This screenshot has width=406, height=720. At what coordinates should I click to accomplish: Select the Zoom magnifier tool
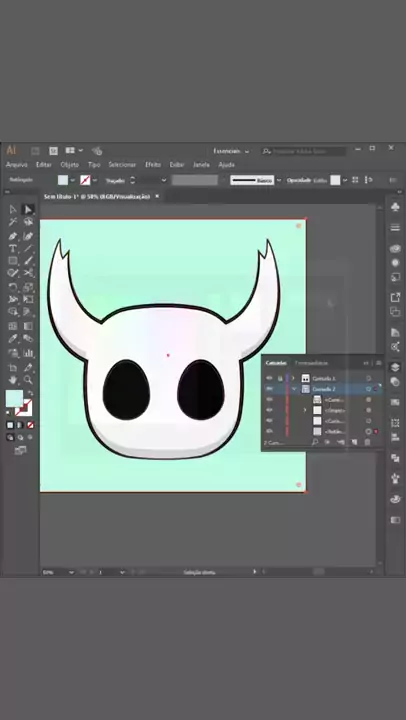[28, 380]
